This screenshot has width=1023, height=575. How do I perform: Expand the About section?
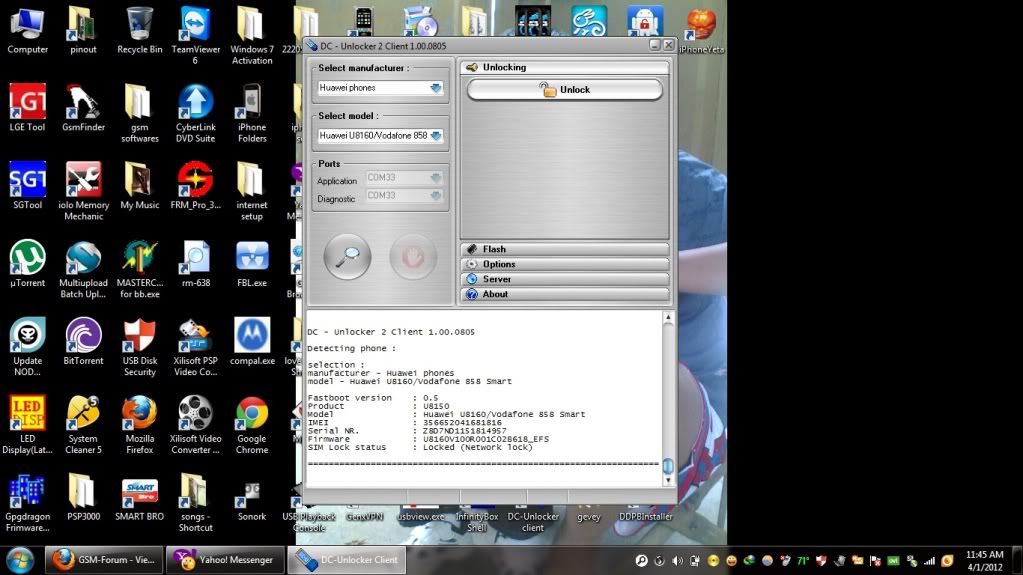pos(565,294)
